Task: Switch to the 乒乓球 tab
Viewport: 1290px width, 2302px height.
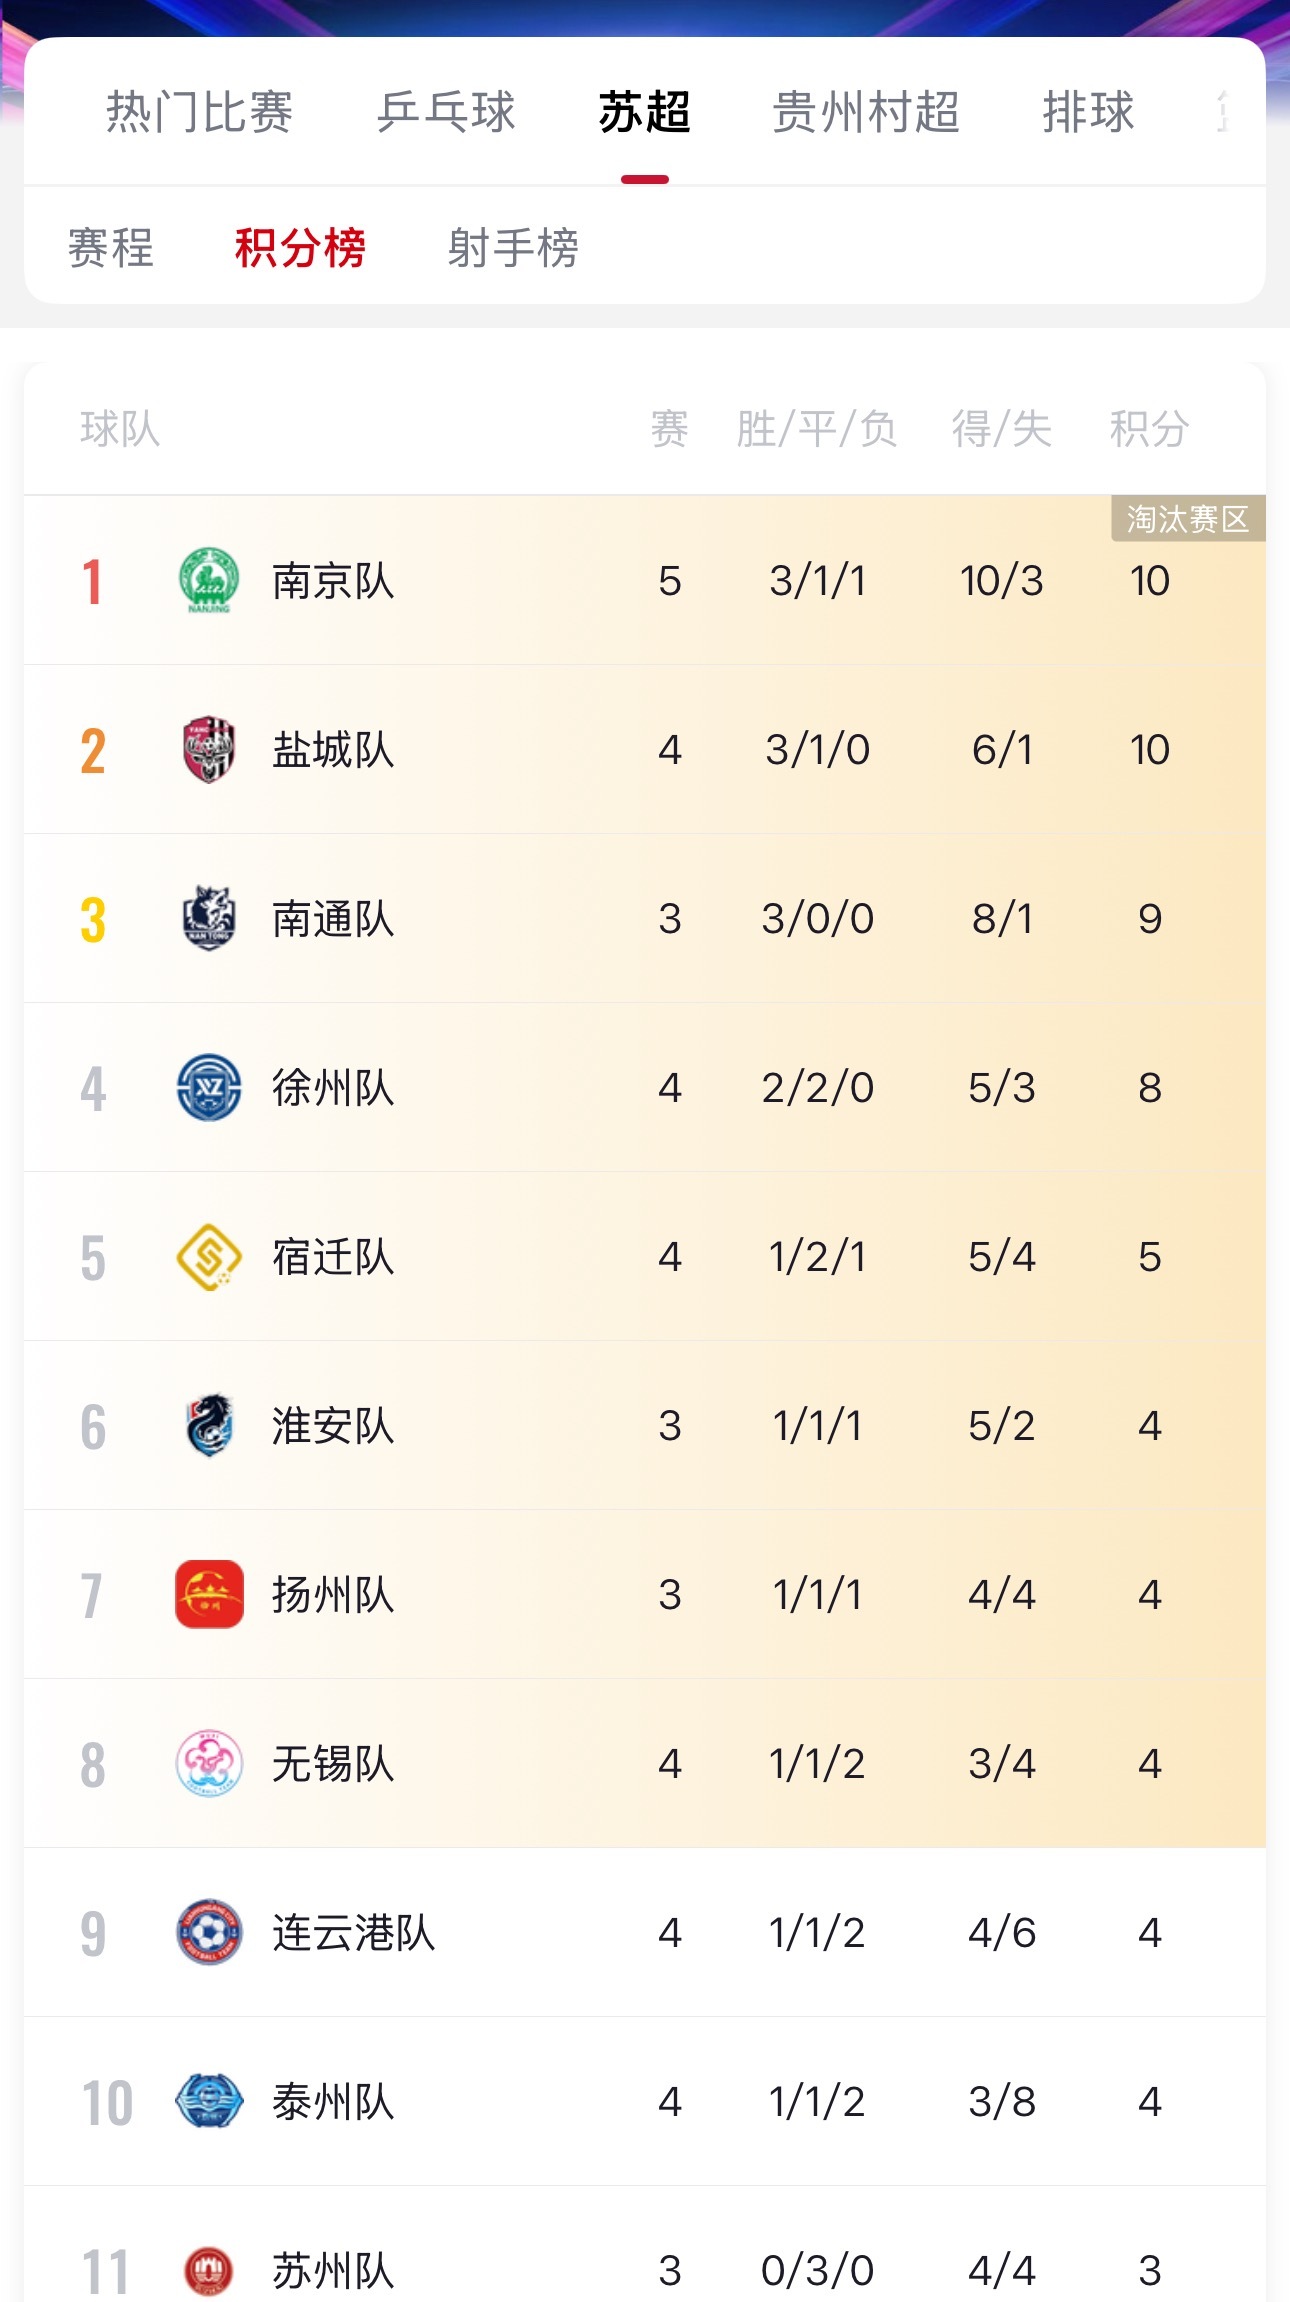Action: coord(446,111)
